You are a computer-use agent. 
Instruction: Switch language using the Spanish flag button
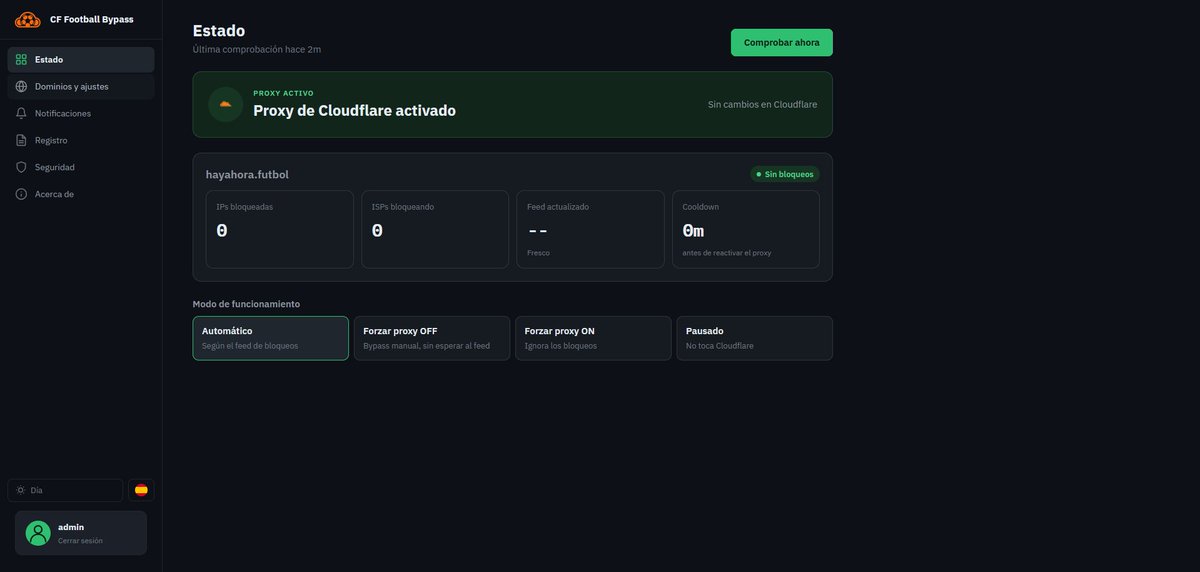point(141,490)
